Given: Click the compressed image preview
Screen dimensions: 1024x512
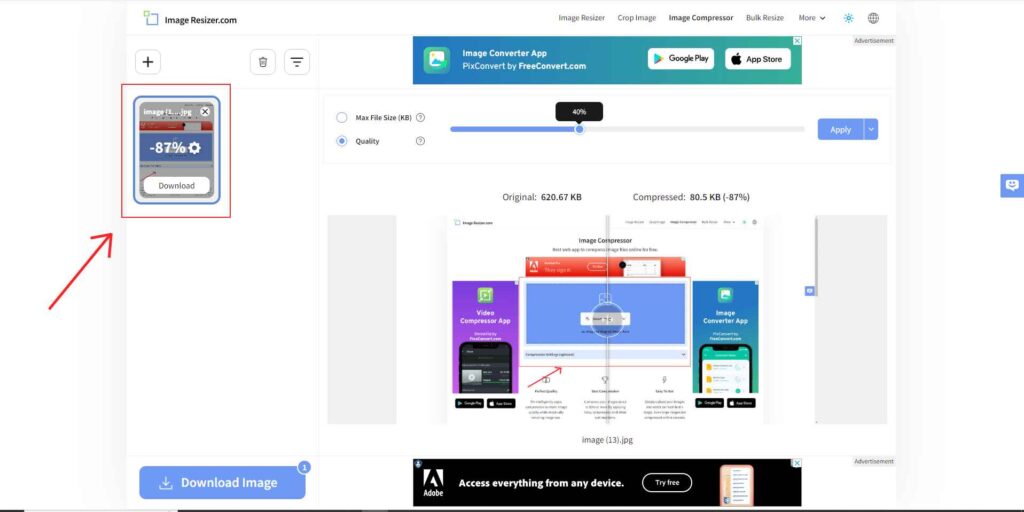Looking at the screenshot, I should tap(605, 319).
